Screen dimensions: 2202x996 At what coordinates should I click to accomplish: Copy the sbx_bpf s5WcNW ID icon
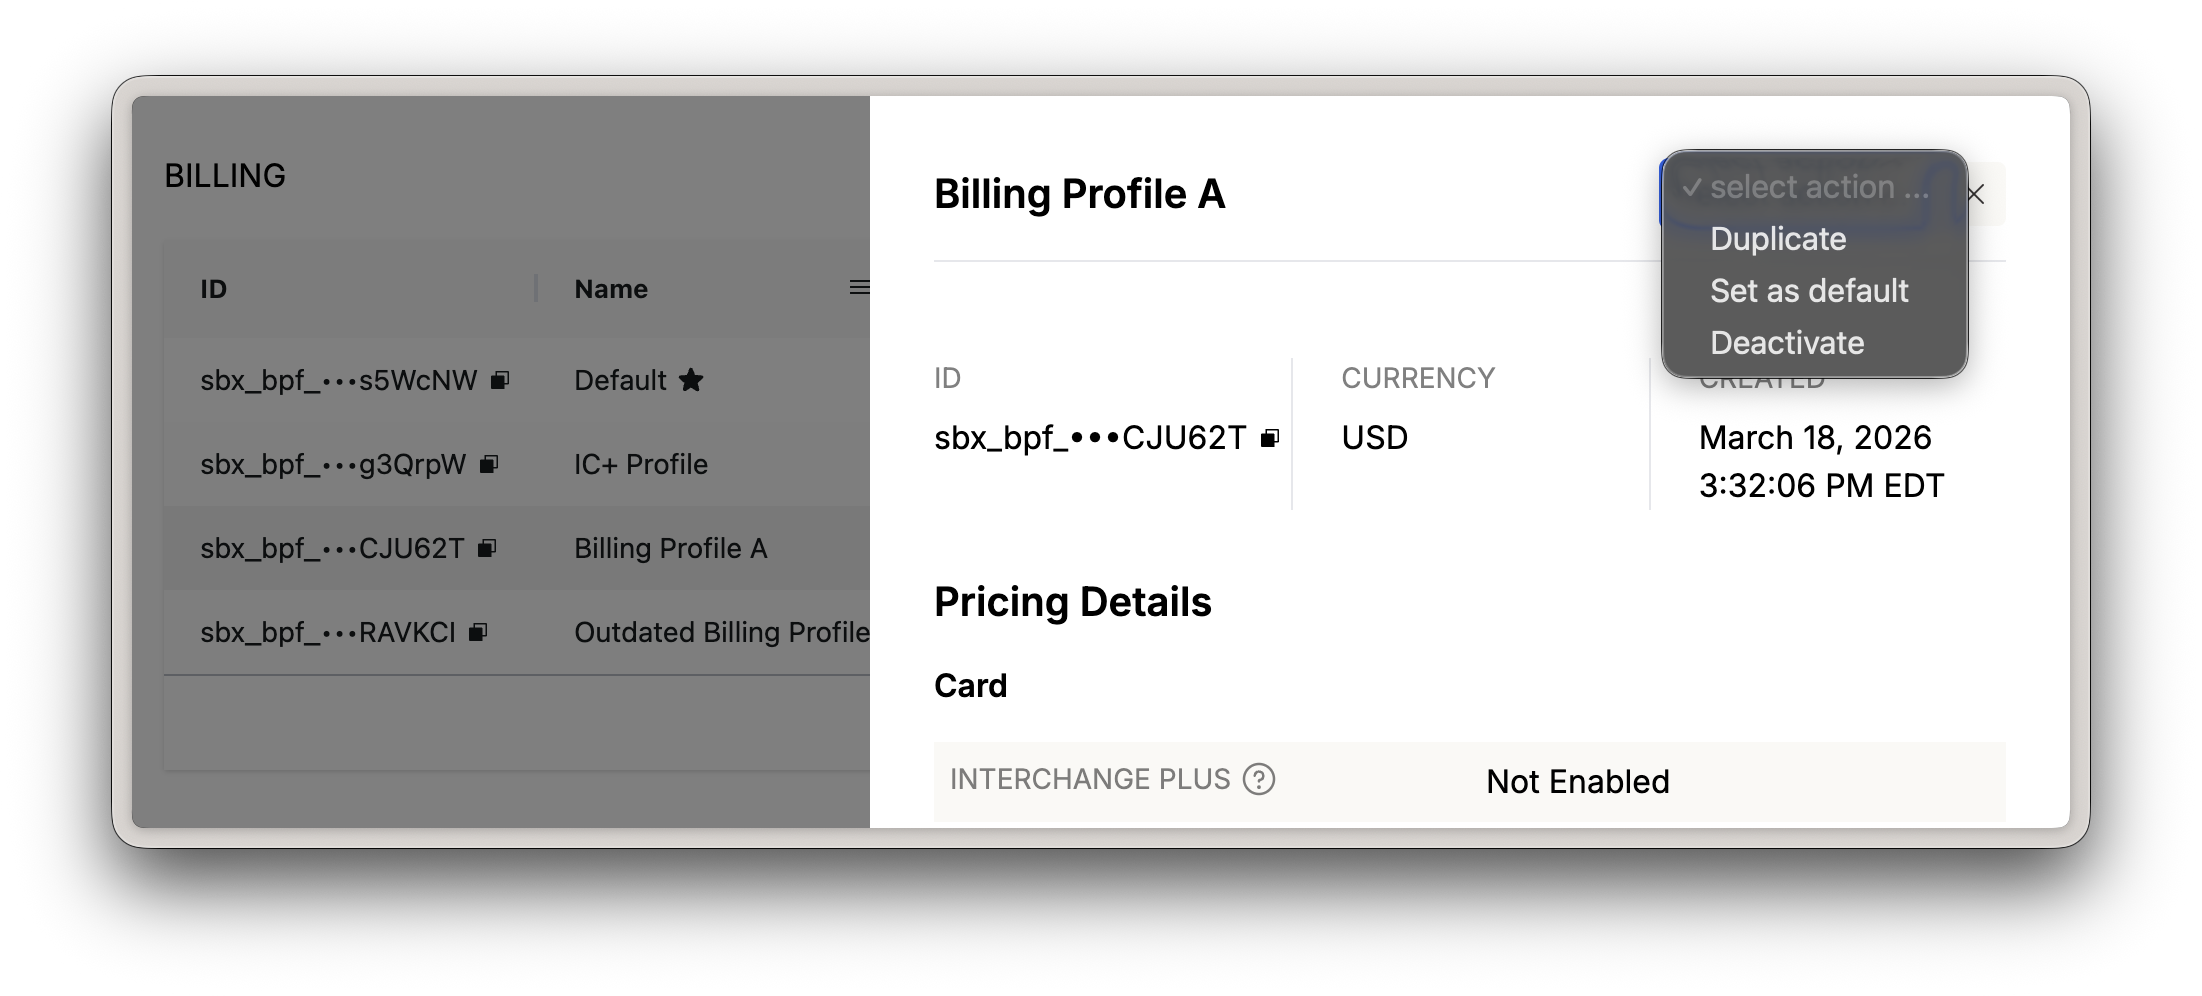pos(500,380)
